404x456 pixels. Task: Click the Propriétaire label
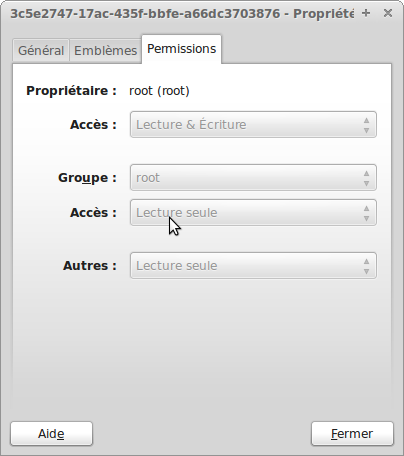(x=71, y=91)
